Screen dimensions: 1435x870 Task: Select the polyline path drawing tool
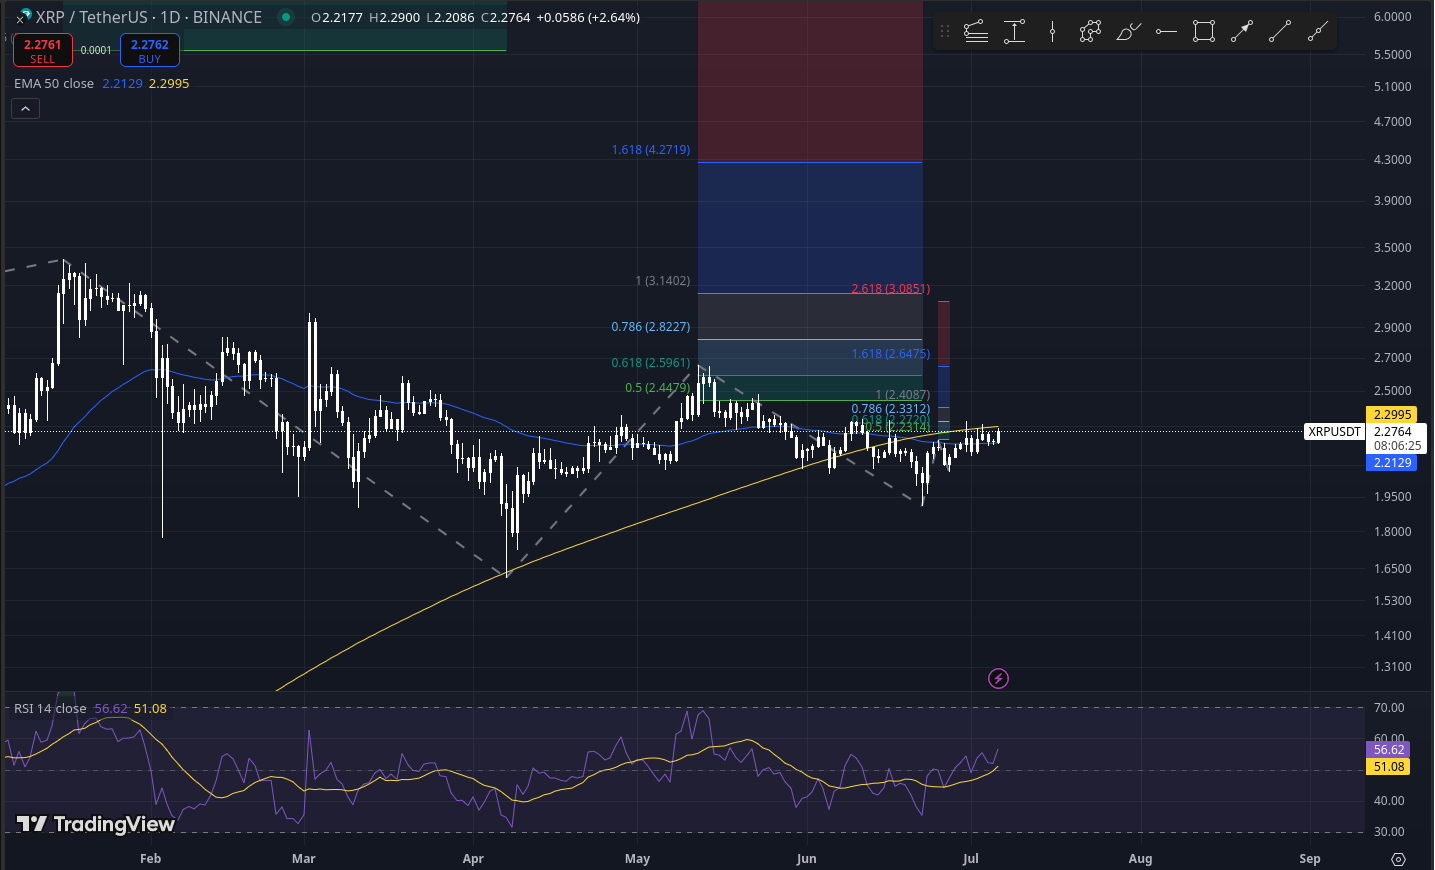coord(1090,32)
